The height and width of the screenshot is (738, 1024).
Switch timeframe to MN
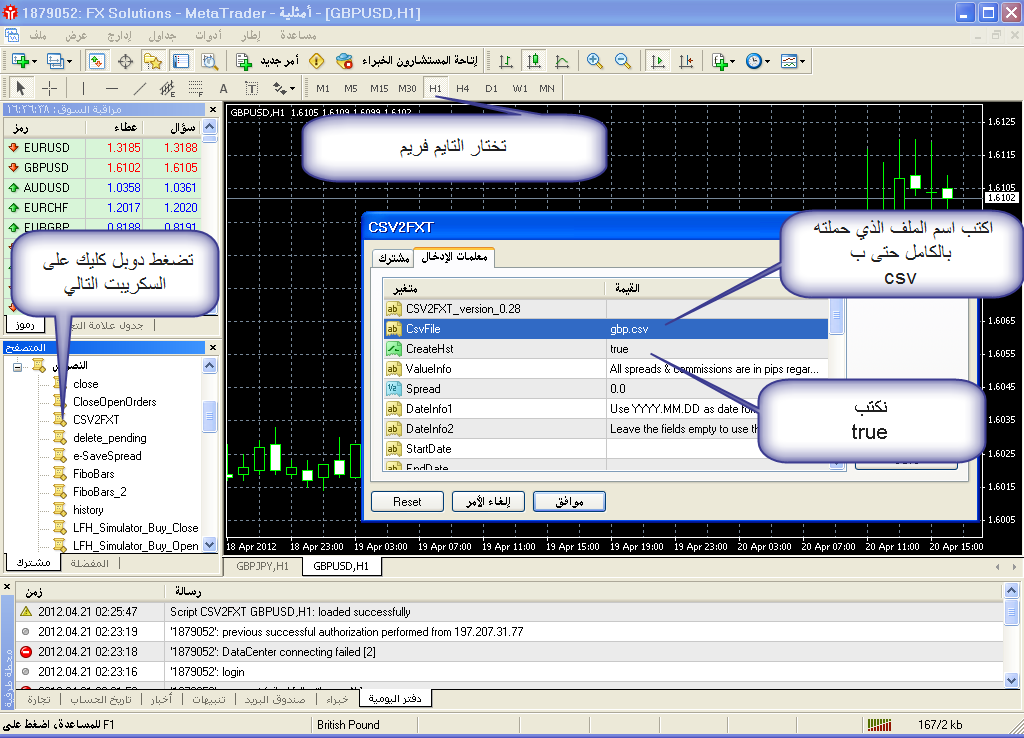pos(547,88)
